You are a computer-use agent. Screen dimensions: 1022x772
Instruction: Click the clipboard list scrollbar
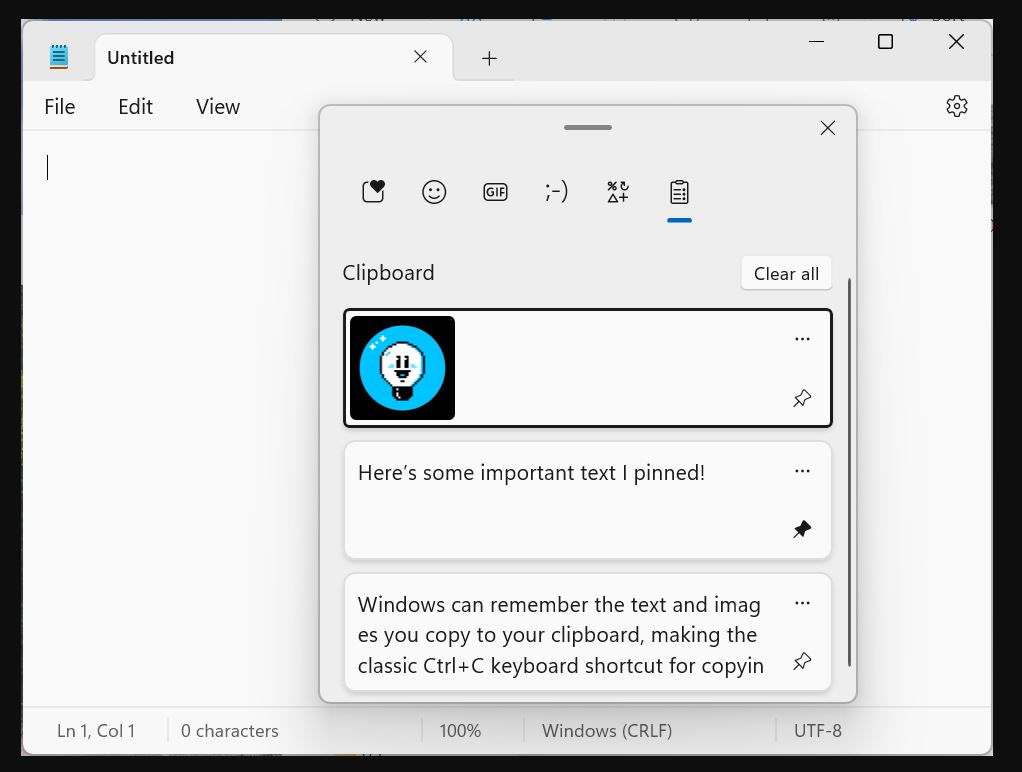point(849,472)
